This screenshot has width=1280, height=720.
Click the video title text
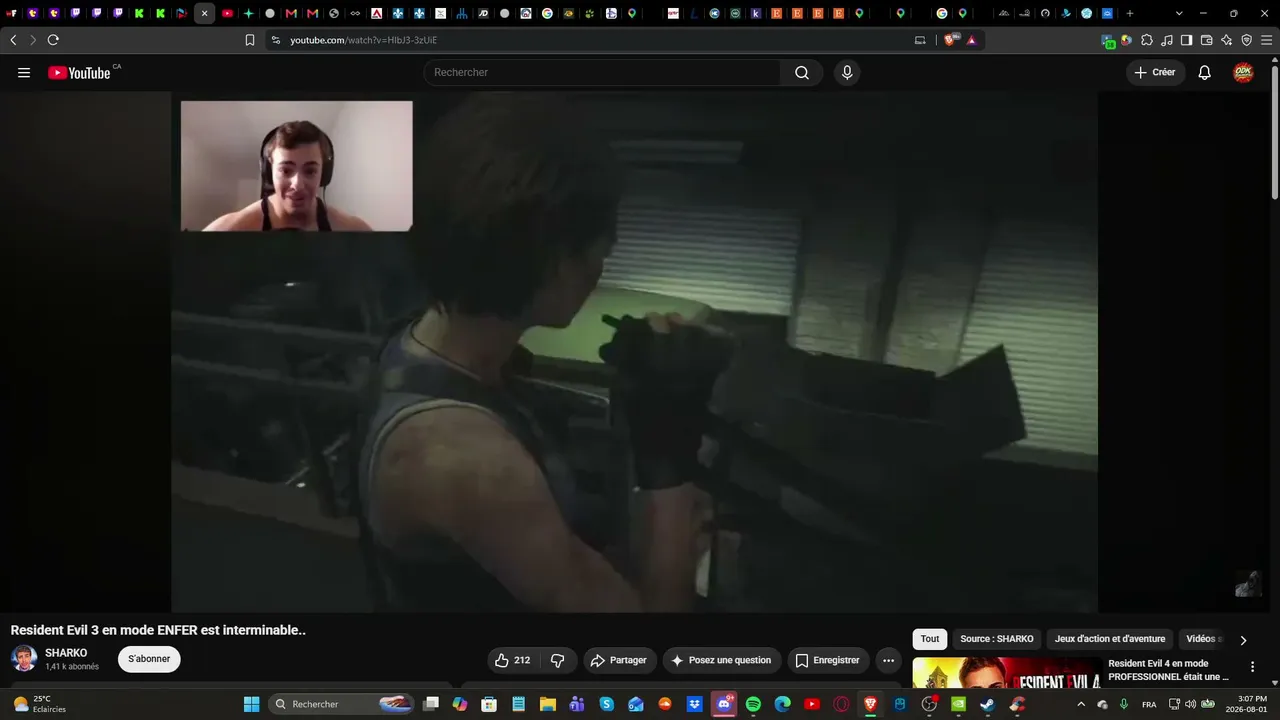[158, 630]
